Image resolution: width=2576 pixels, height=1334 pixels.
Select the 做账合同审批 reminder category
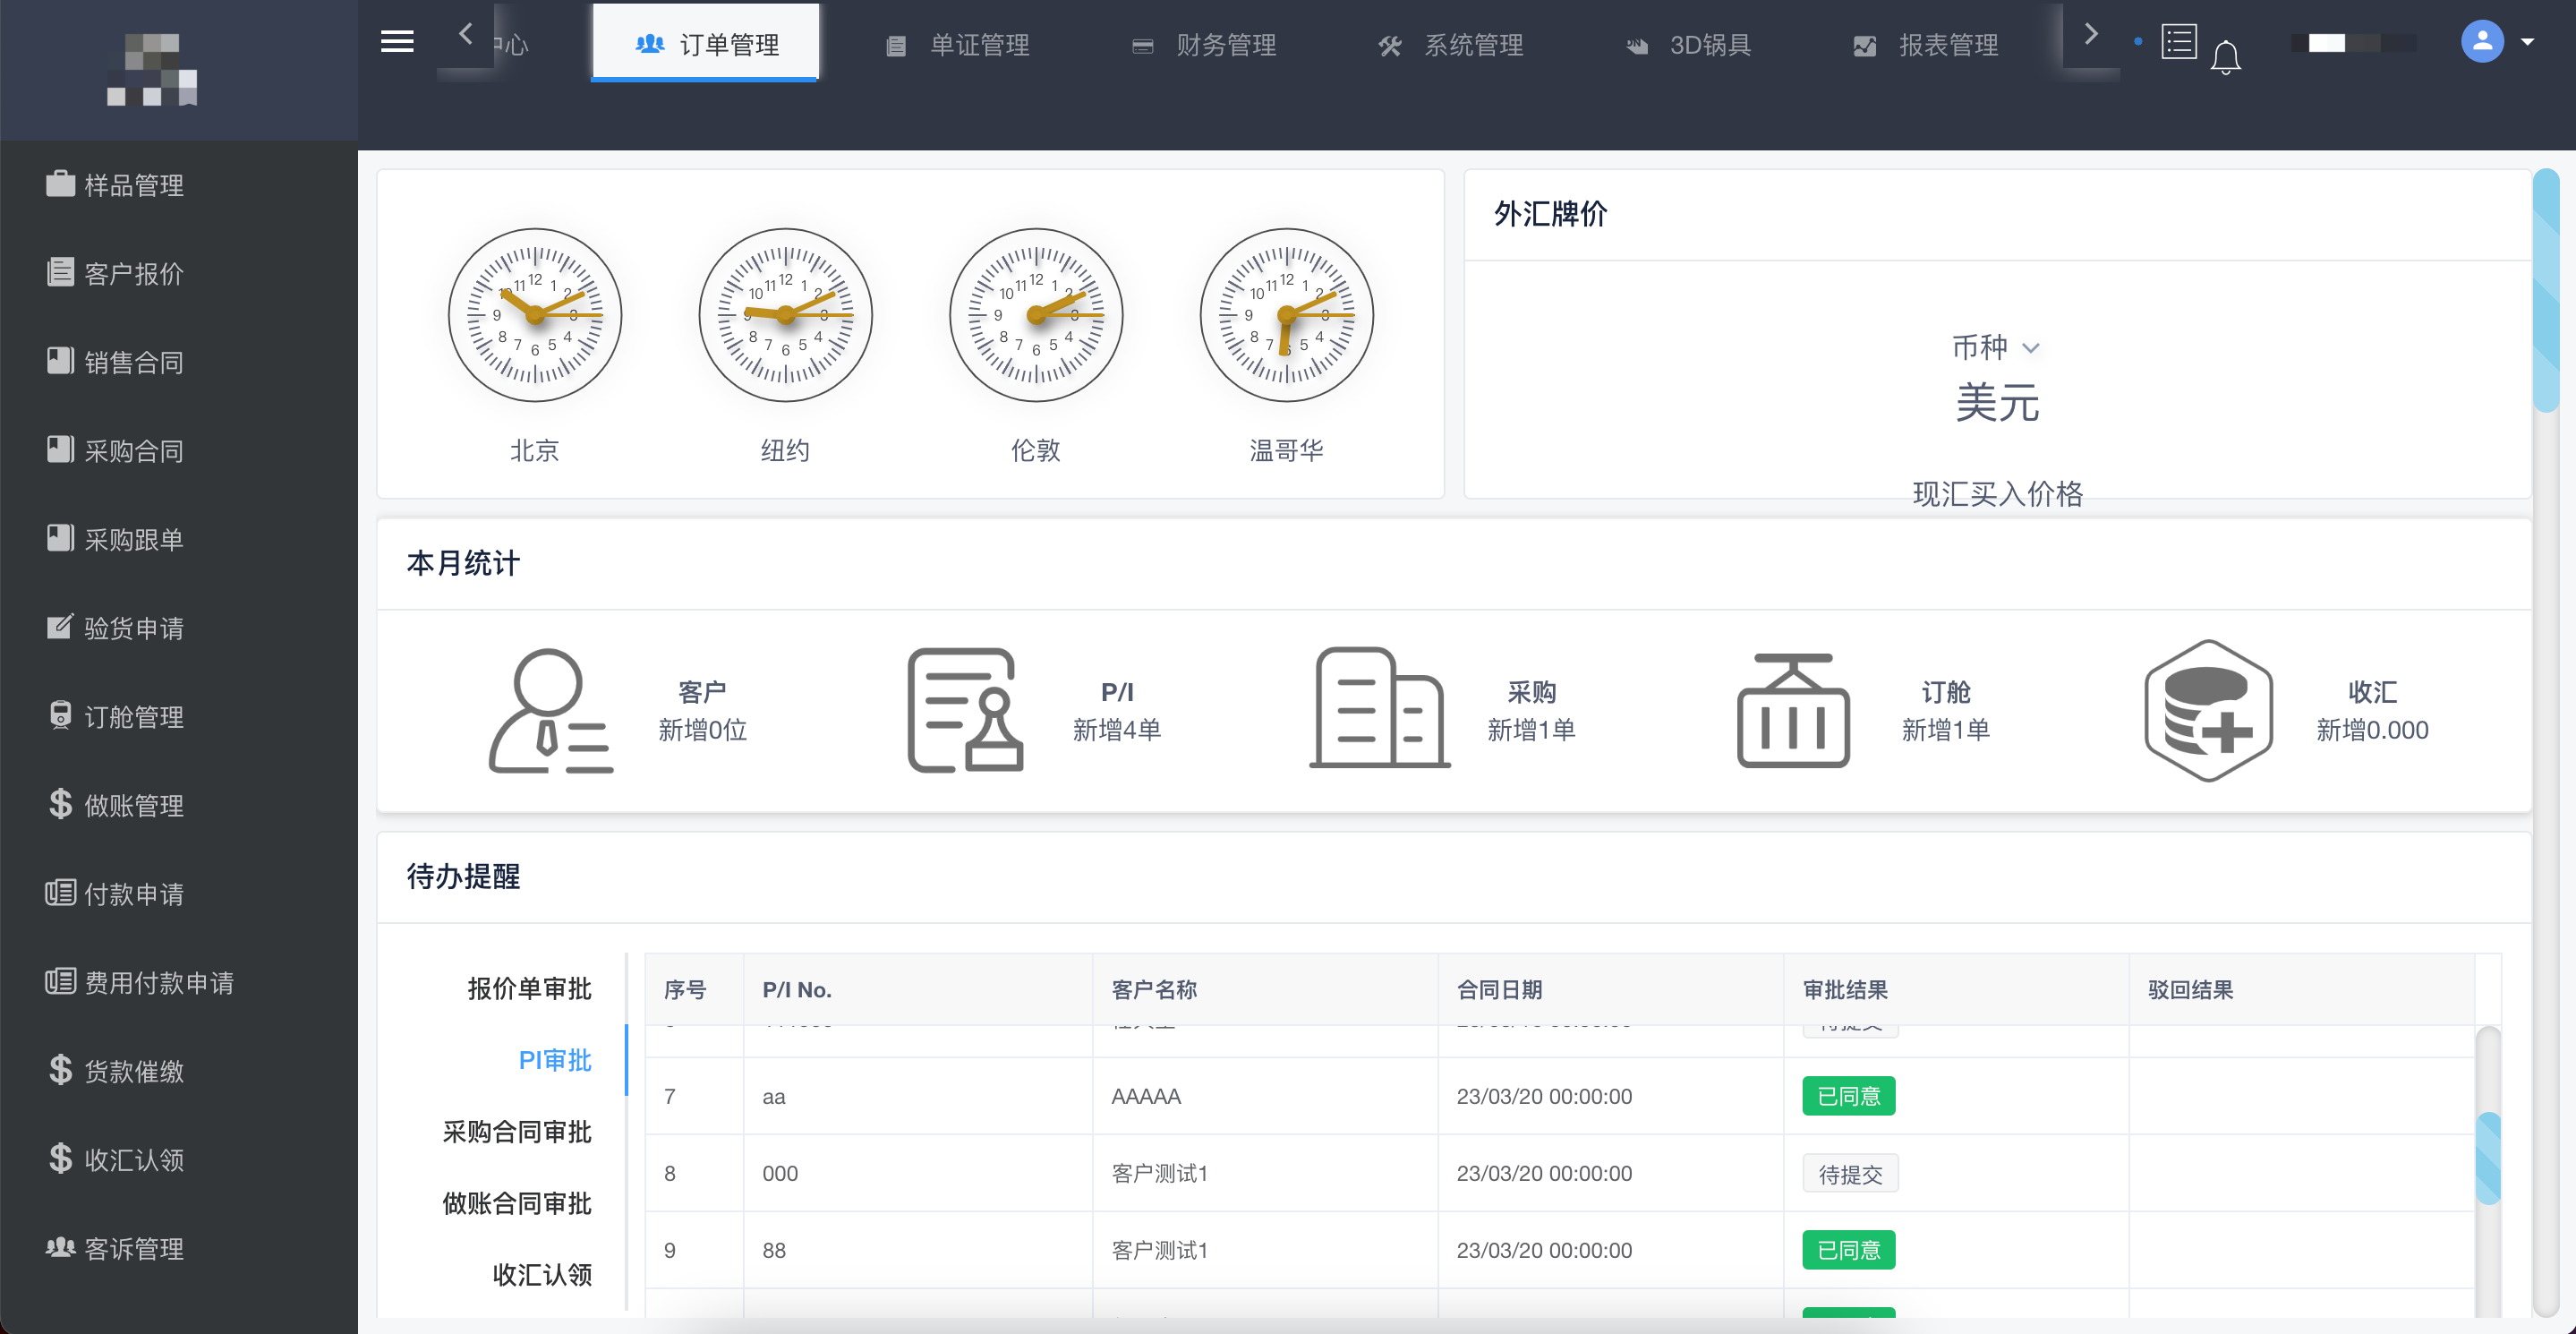point(517,1203)
